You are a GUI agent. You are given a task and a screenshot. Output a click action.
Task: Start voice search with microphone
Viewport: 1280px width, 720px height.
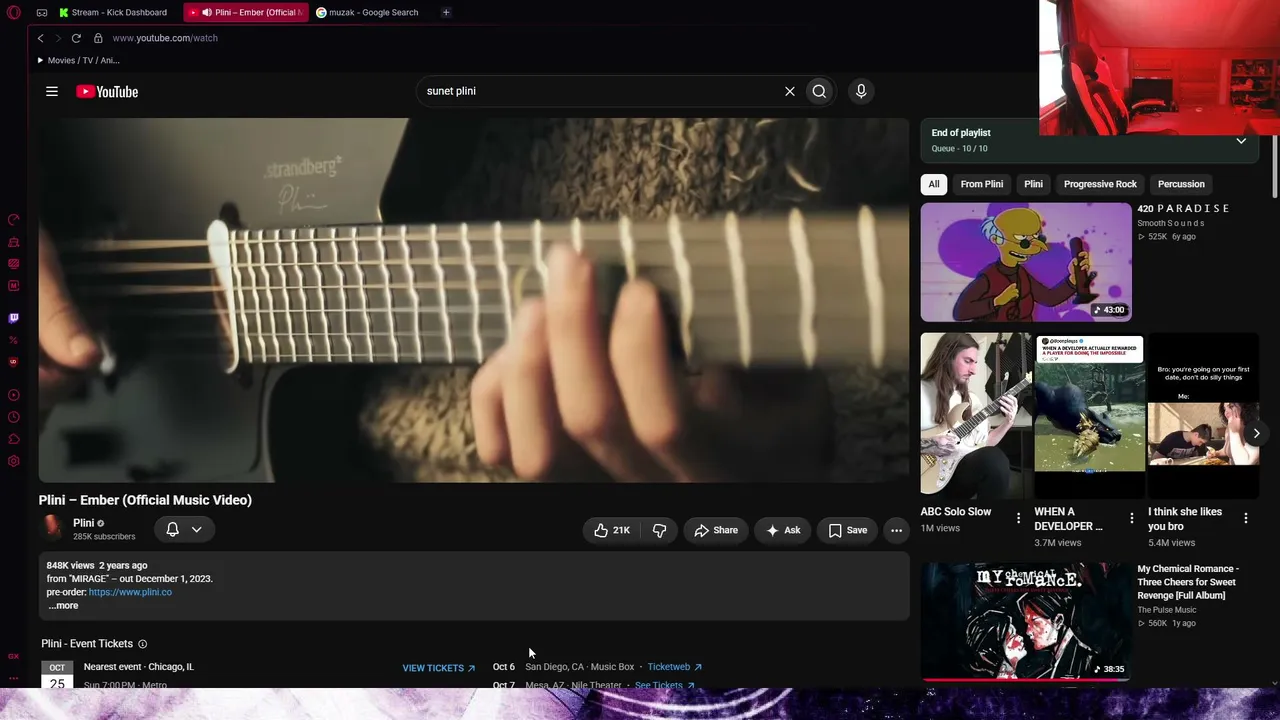pos(861,91)
